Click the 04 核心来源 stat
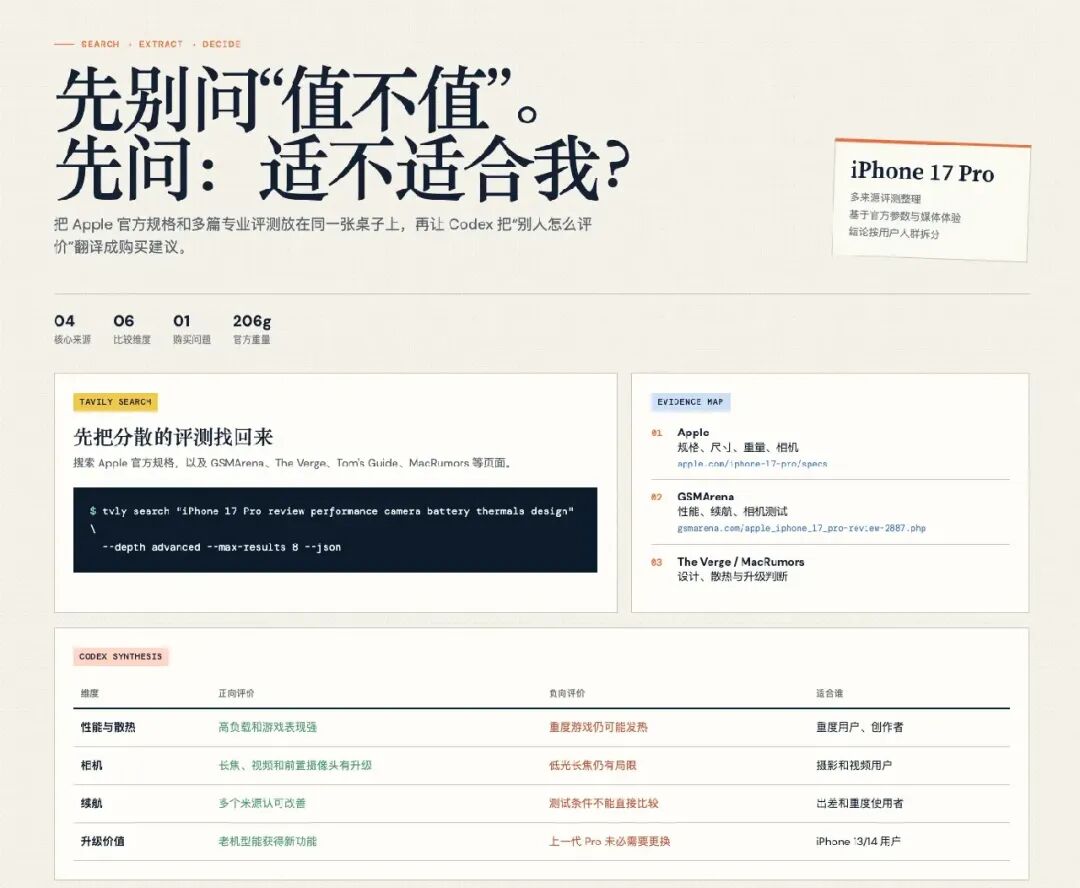 click(72, 329)
